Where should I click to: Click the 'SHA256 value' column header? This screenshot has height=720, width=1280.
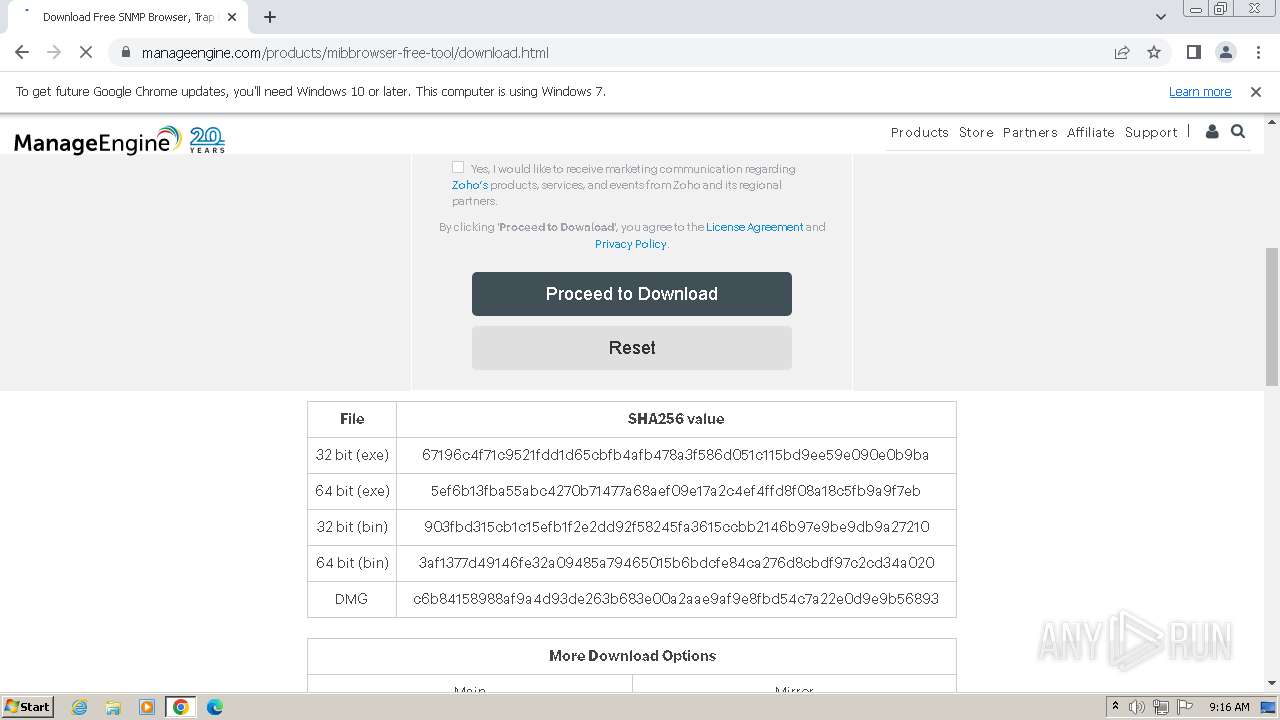pos(676,419)
